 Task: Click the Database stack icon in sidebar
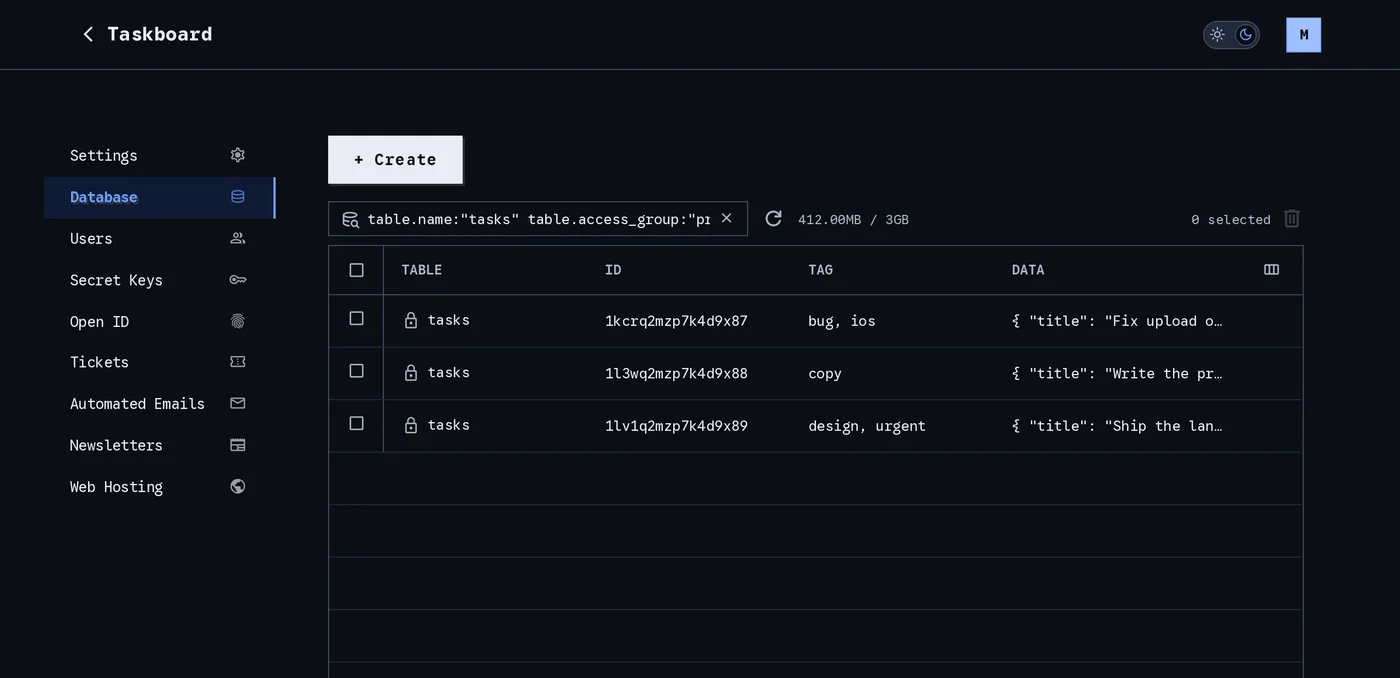(237, 197)
